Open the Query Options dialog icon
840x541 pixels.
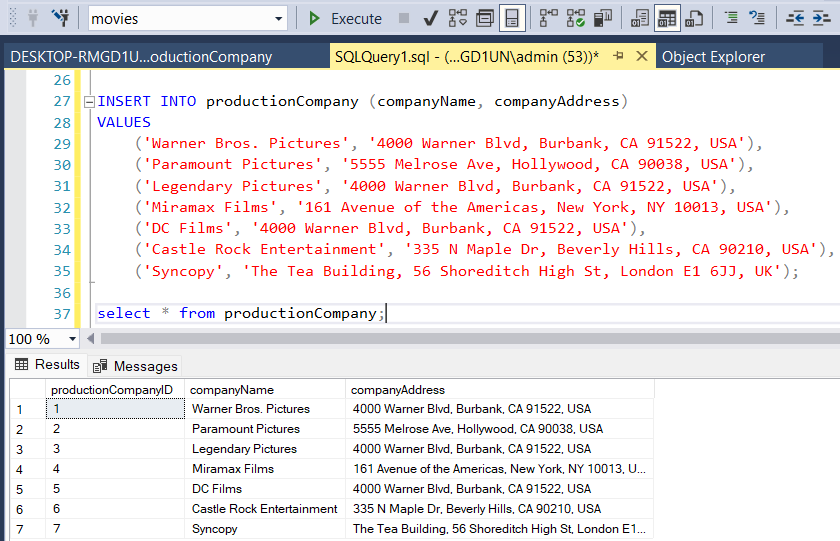click(485, 18)
